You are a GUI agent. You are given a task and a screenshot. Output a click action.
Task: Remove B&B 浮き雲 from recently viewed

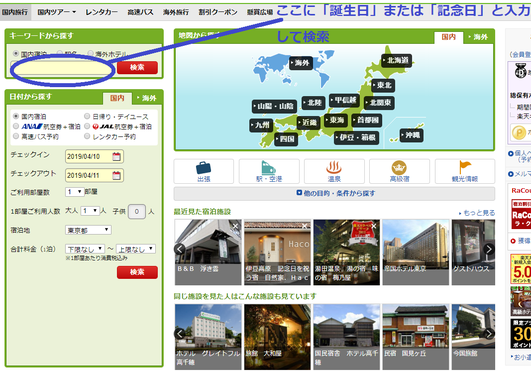pos(235,226)
